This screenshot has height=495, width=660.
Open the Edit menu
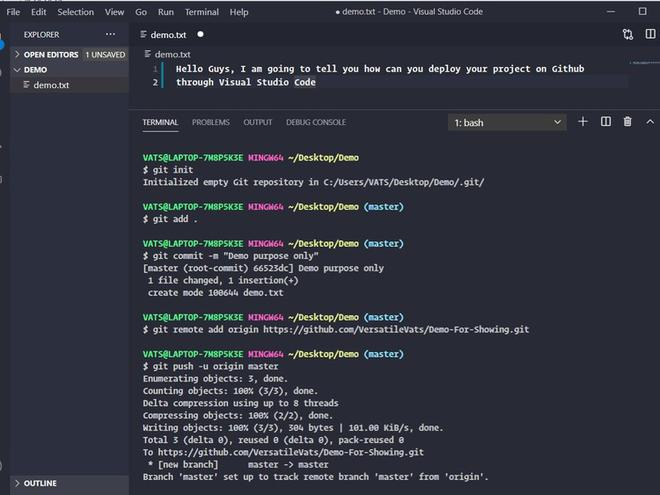[38, 12]
